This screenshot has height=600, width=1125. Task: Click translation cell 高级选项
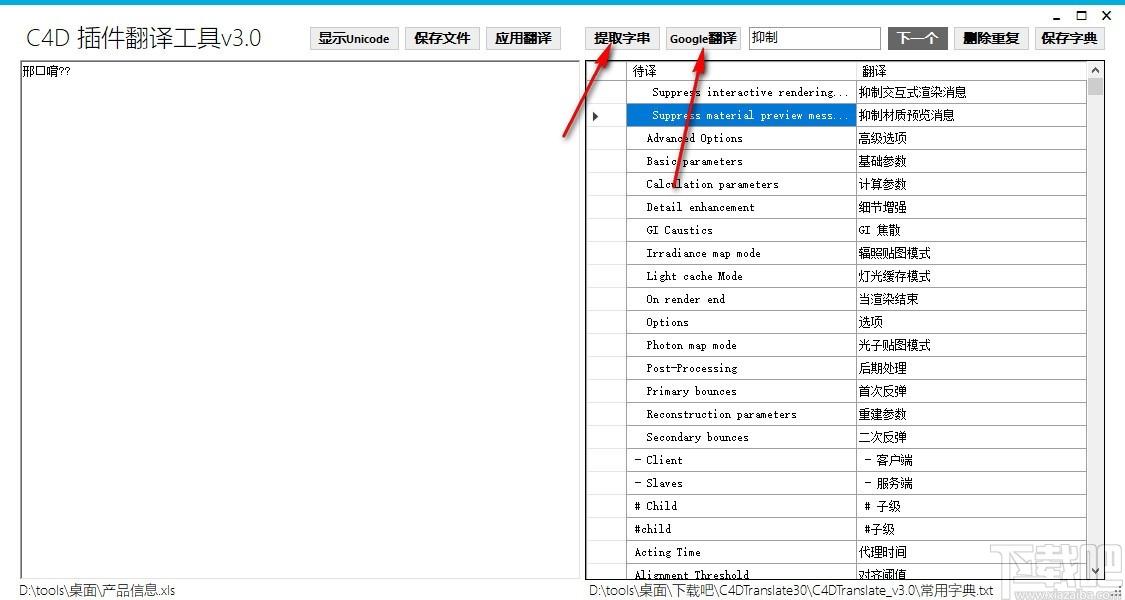coord(971,139)
